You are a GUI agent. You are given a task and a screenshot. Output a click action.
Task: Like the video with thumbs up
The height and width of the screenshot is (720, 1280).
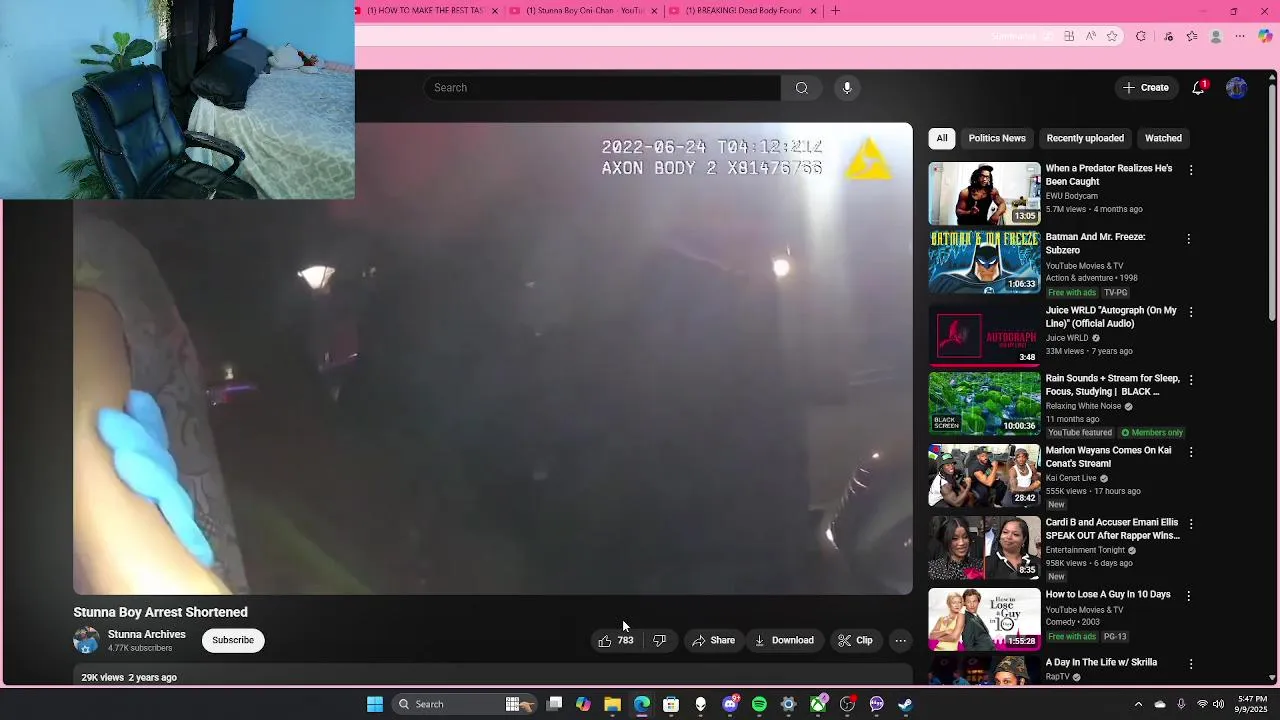615,641
